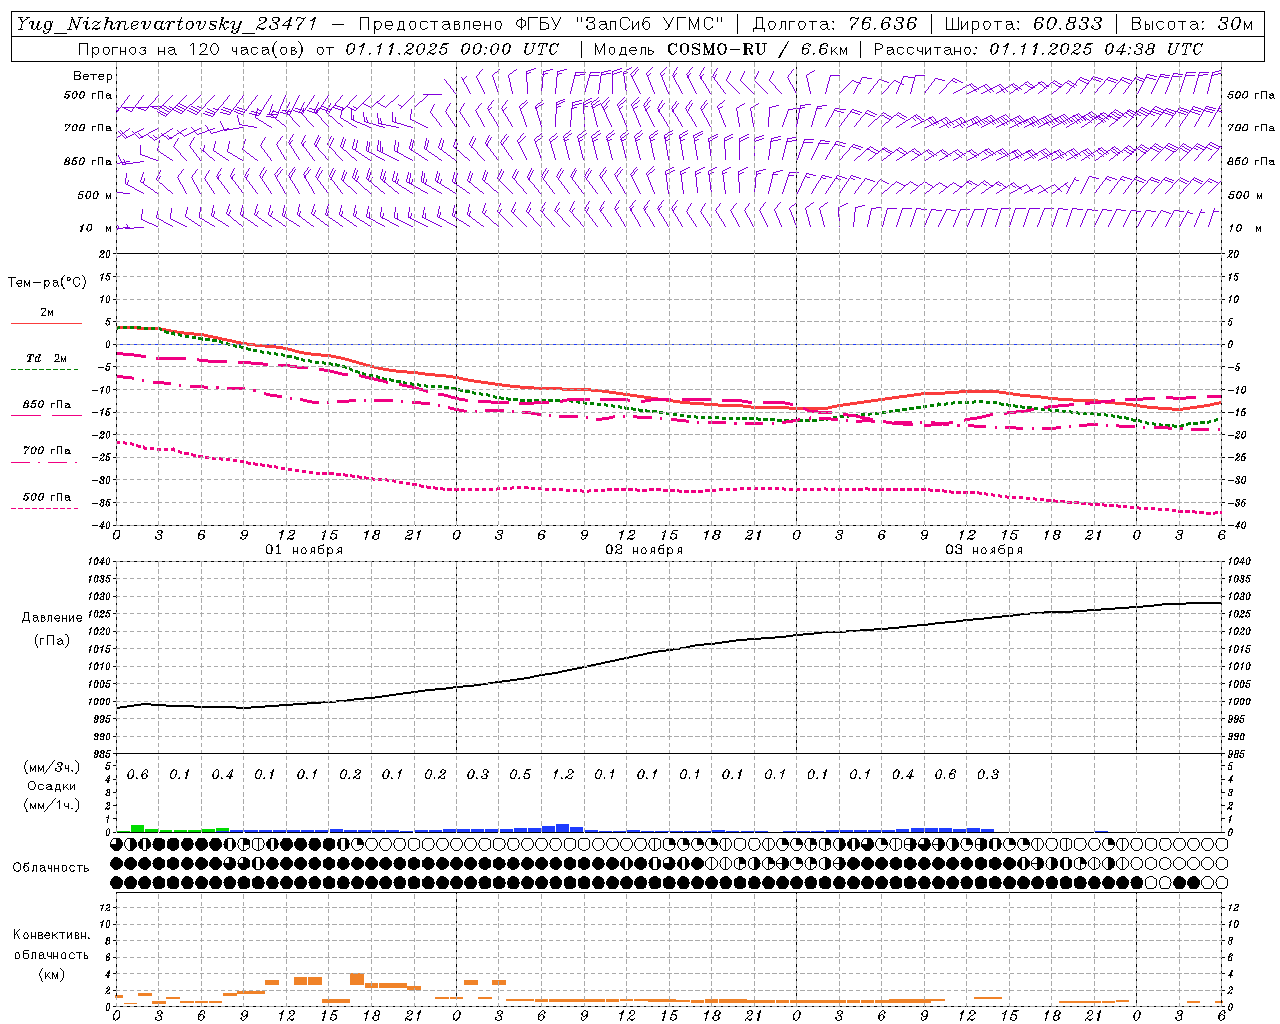Click the wind panel label Ветер

pyautogui.click(x=93, y=76)
